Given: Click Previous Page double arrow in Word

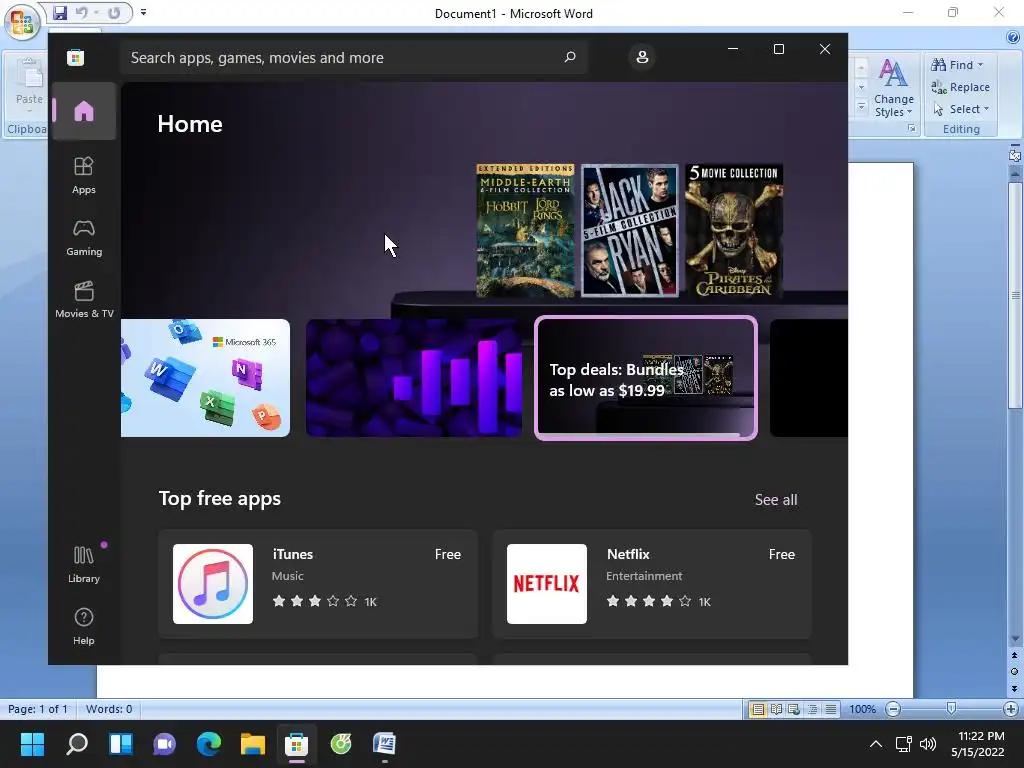Looking at the screenshot, I should click(1014, 655).
